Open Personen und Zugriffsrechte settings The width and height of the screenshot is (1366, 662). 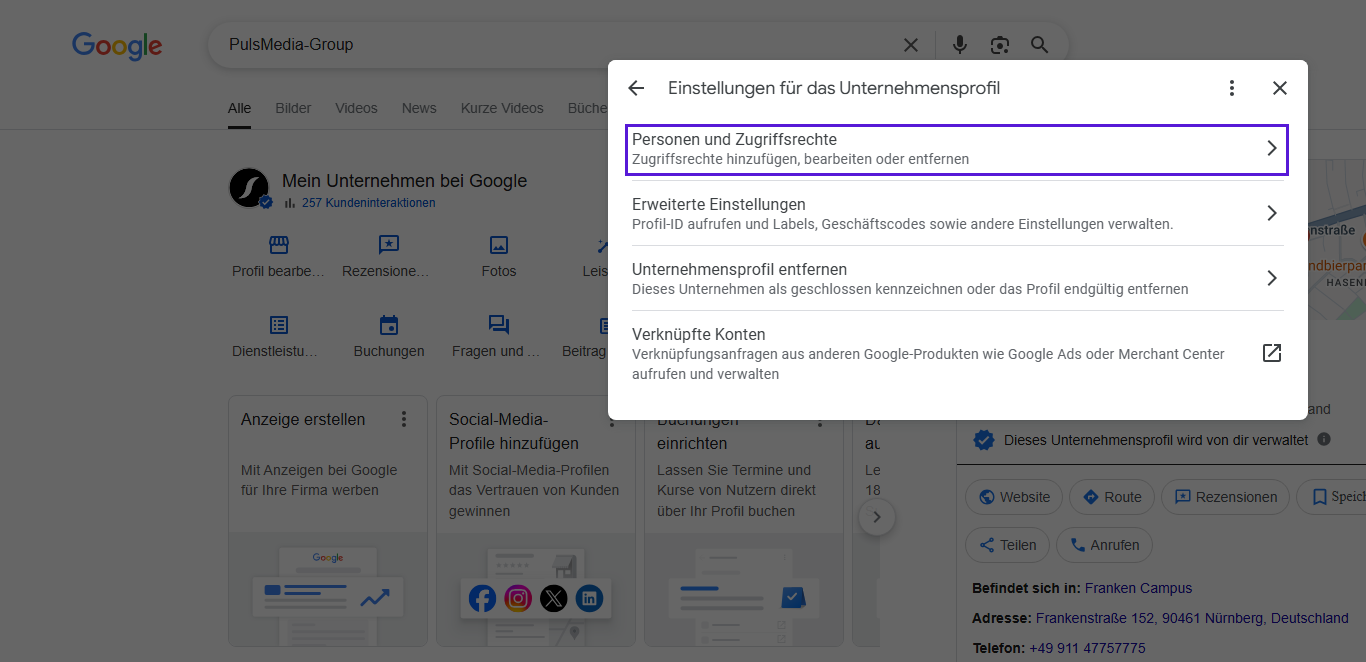(x=956, y=149)
